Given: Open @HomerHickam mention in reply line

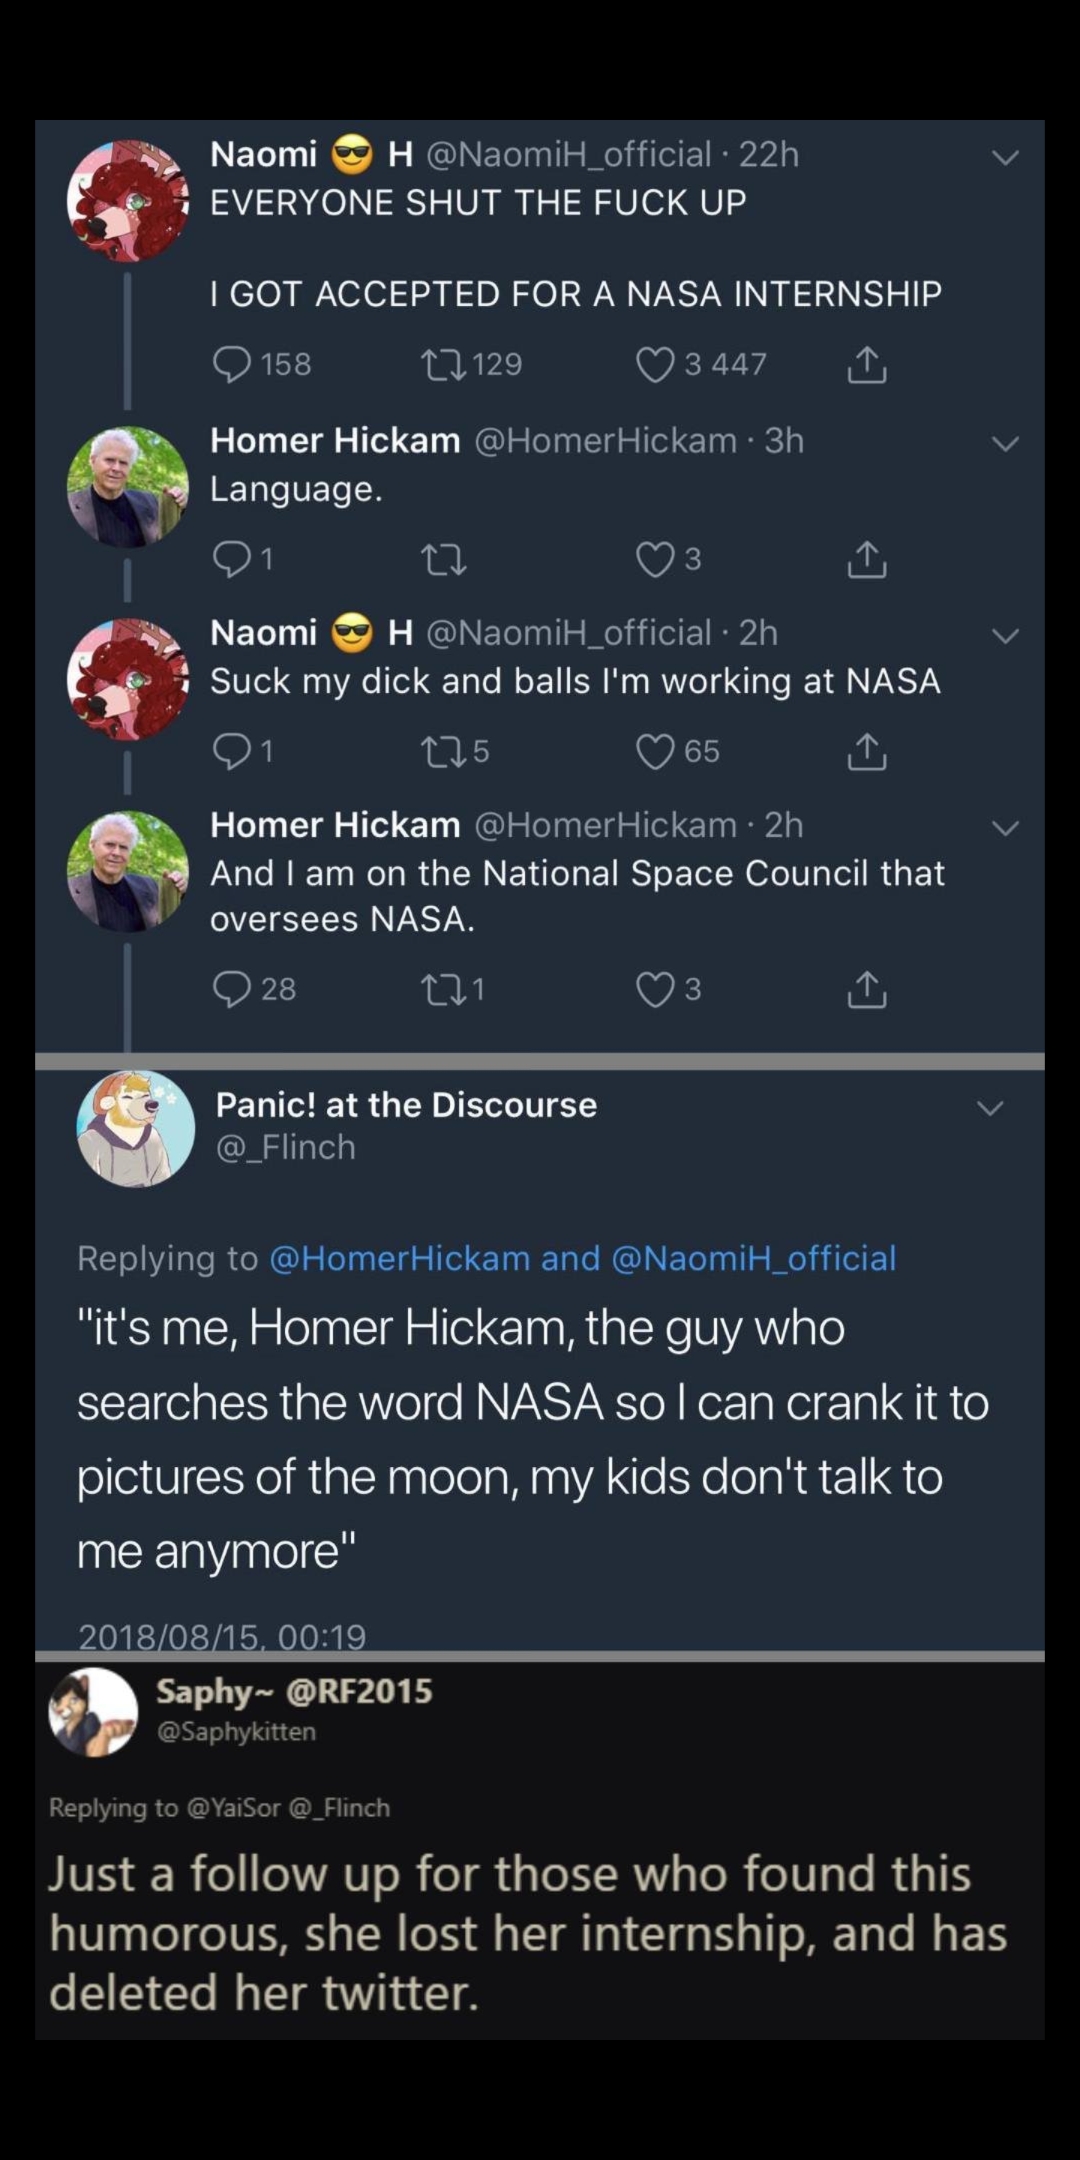Looking at the screenshot, I should (x=399, y=1258).
